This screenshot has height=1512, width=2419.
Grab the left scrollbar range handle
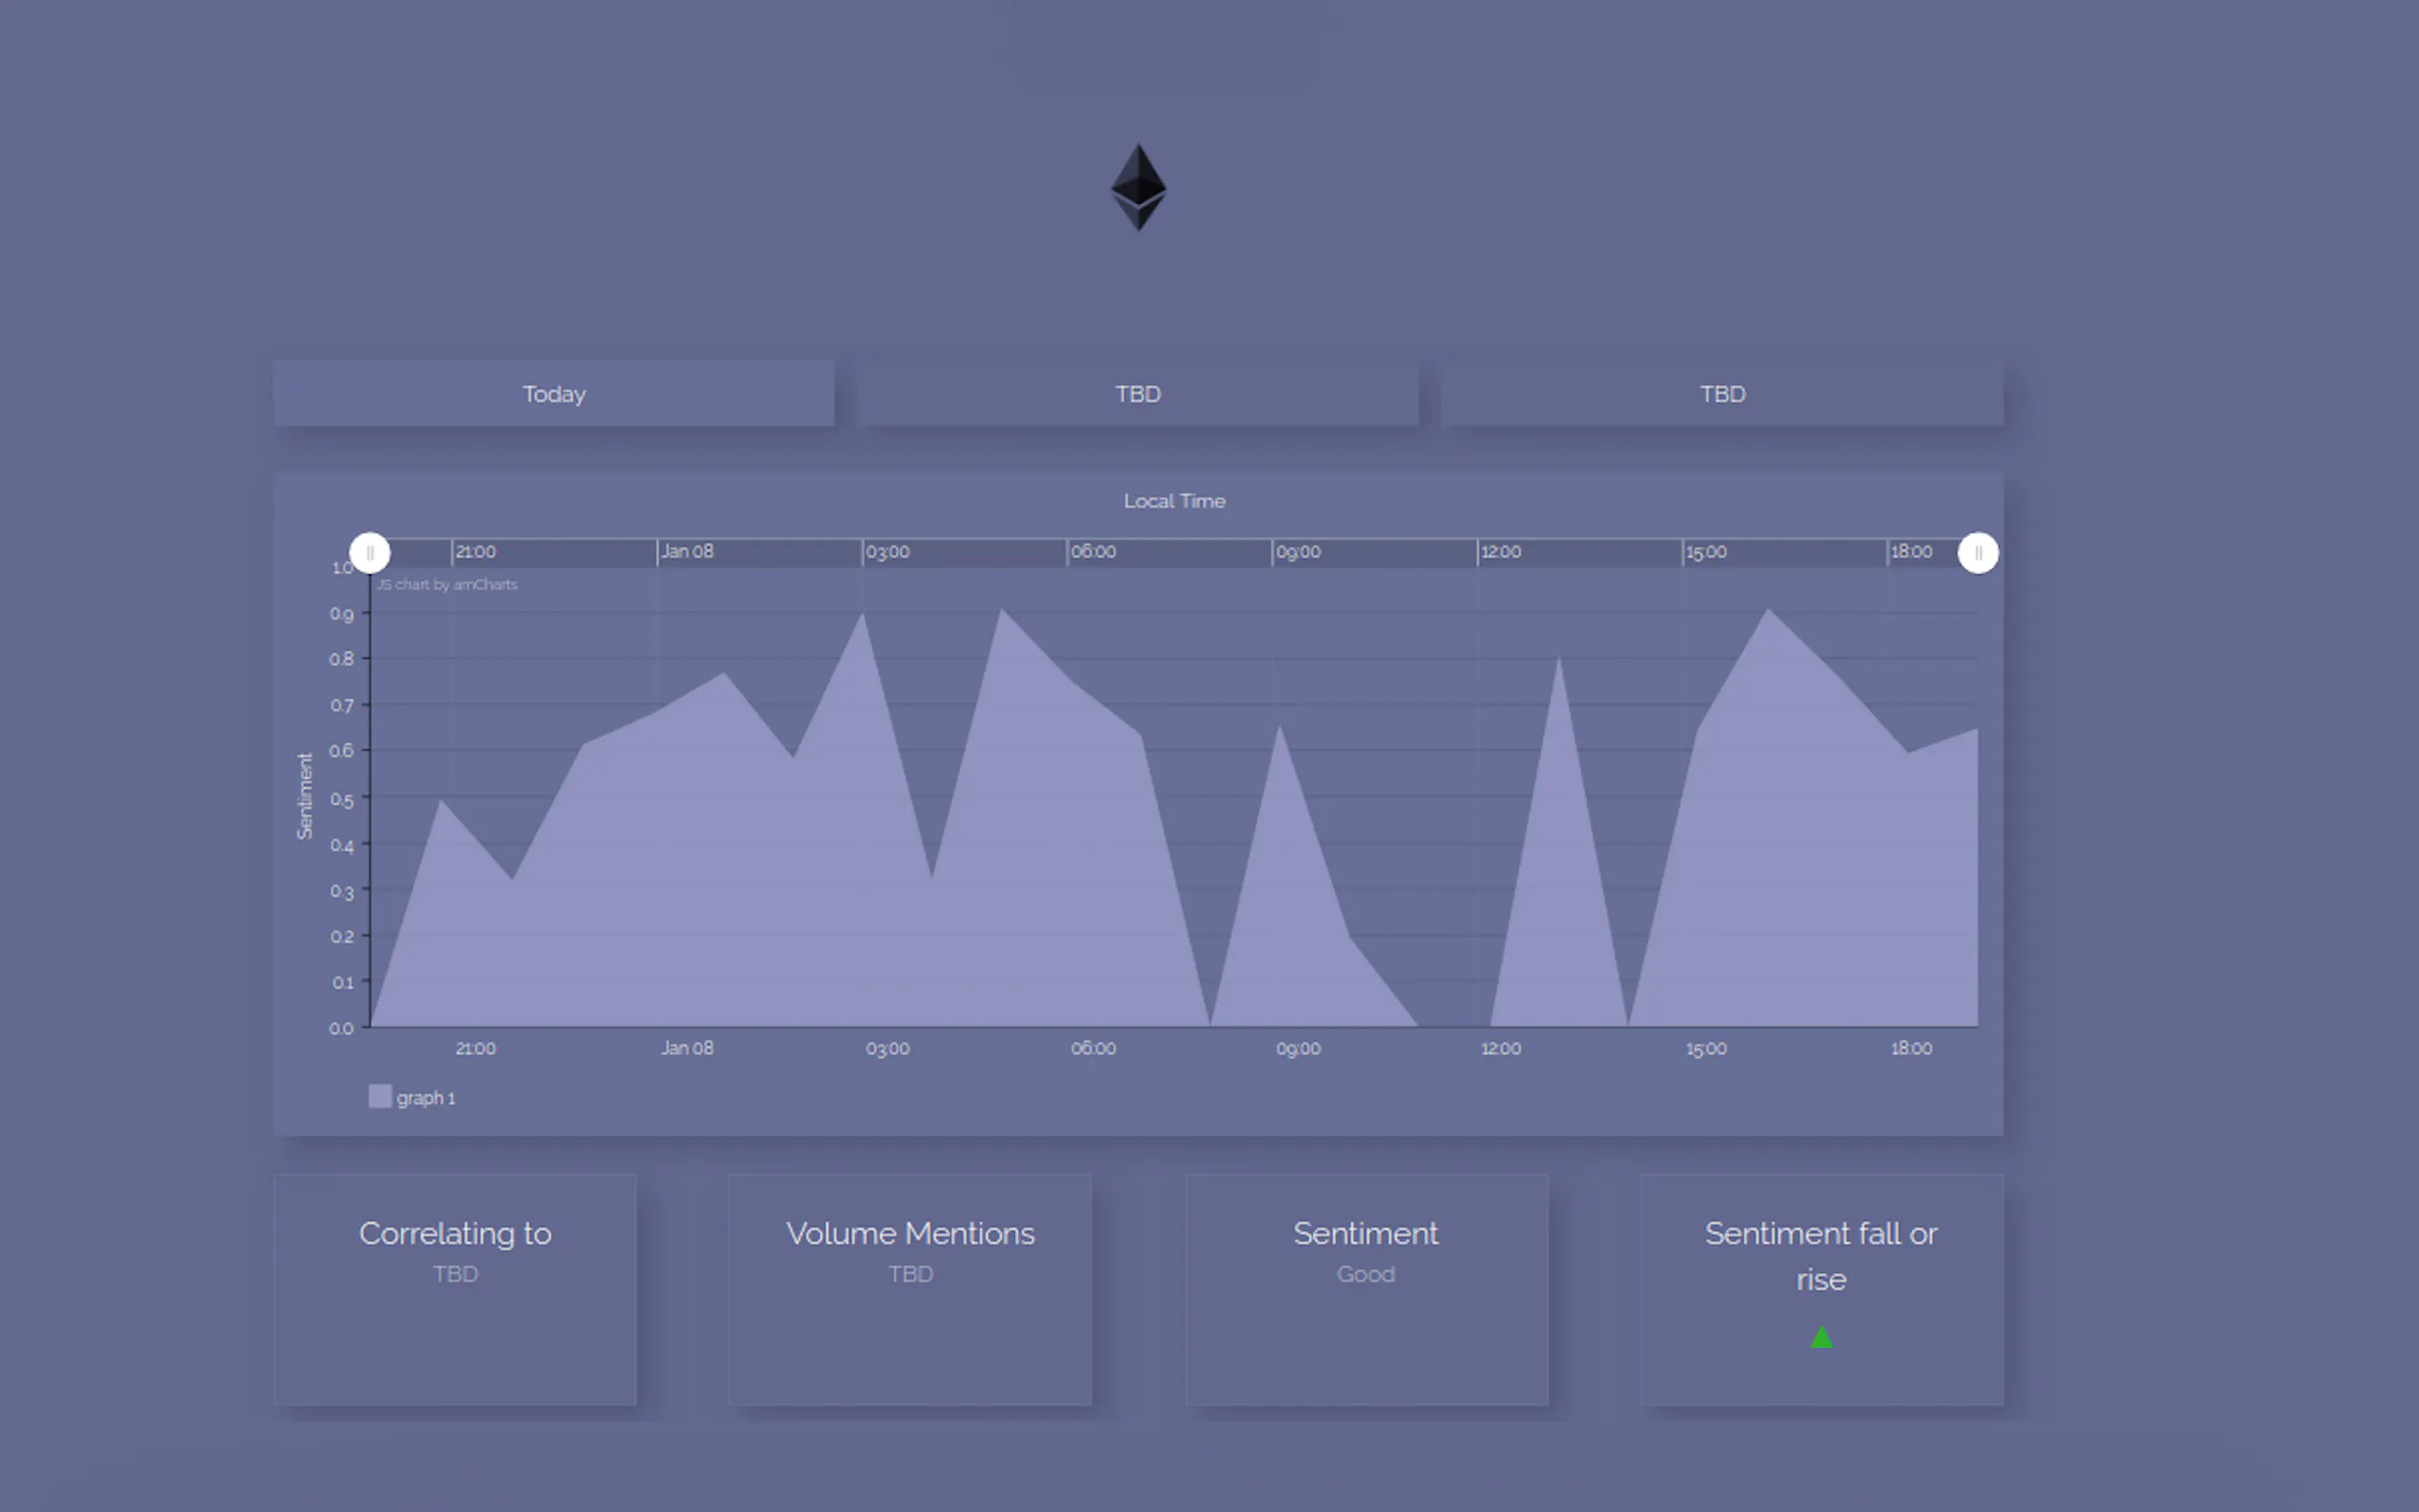click(x=370, y=553)
